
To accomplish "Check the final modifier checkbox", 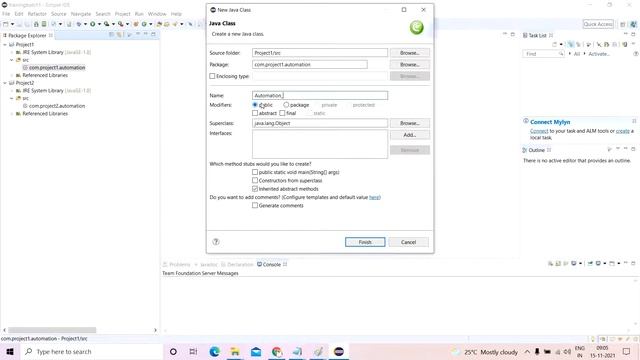I will tap(282, 113).
